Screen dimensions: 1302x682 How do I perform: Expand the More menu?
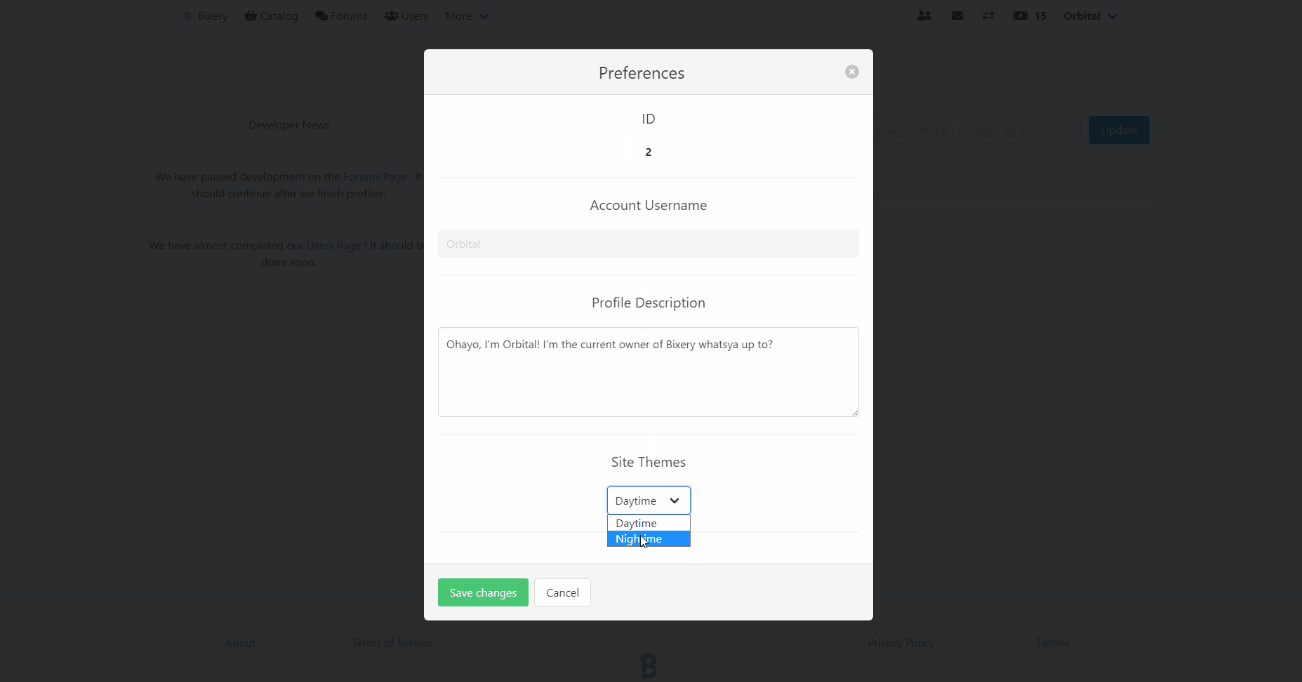(466, 16)
